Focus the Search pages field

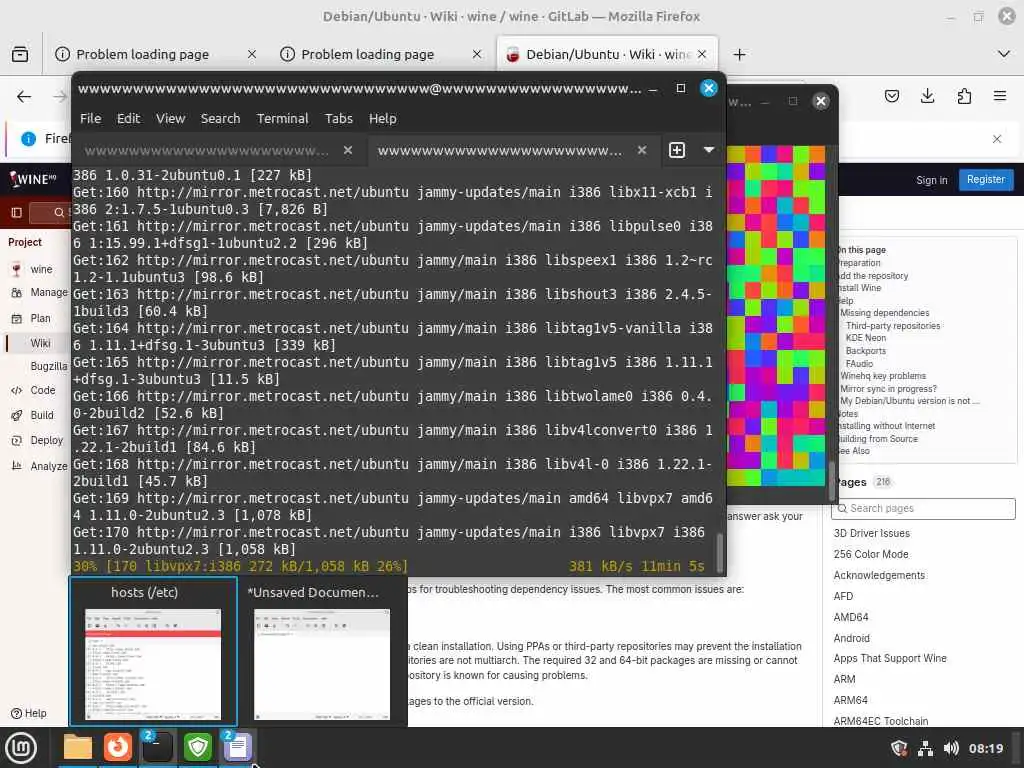[923, 508]
